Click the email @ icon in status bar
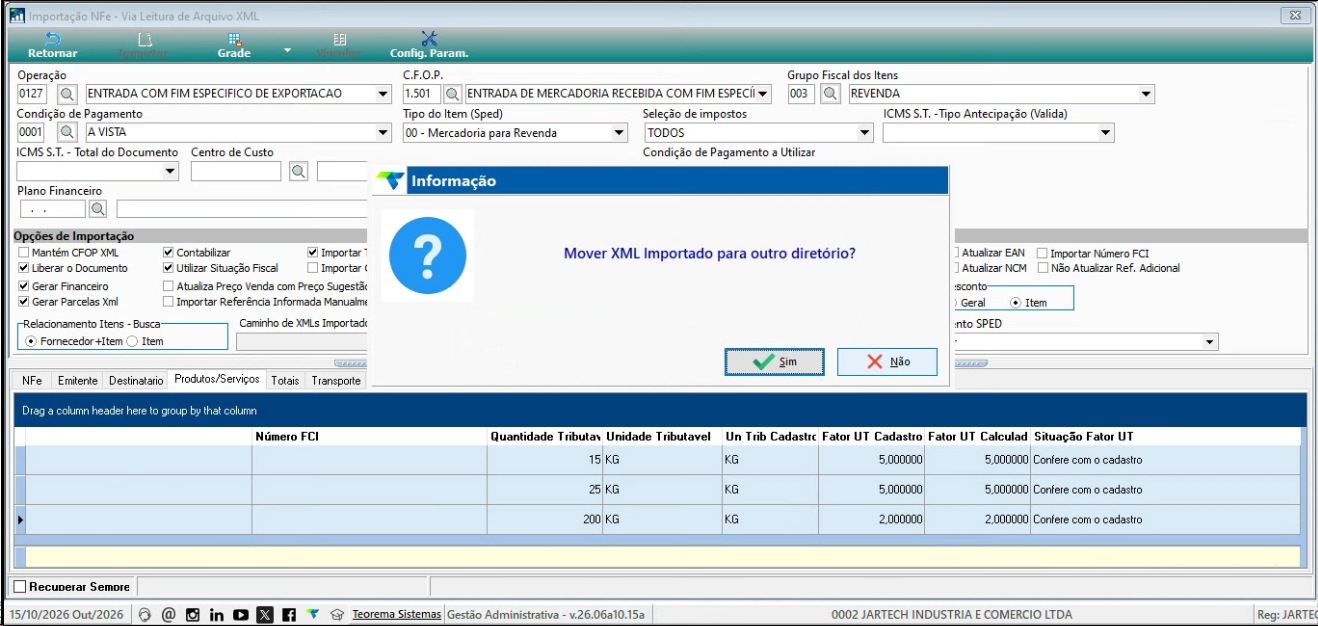Image resolution: width=1318 pixels, height=626 pixels. [169, 614]
